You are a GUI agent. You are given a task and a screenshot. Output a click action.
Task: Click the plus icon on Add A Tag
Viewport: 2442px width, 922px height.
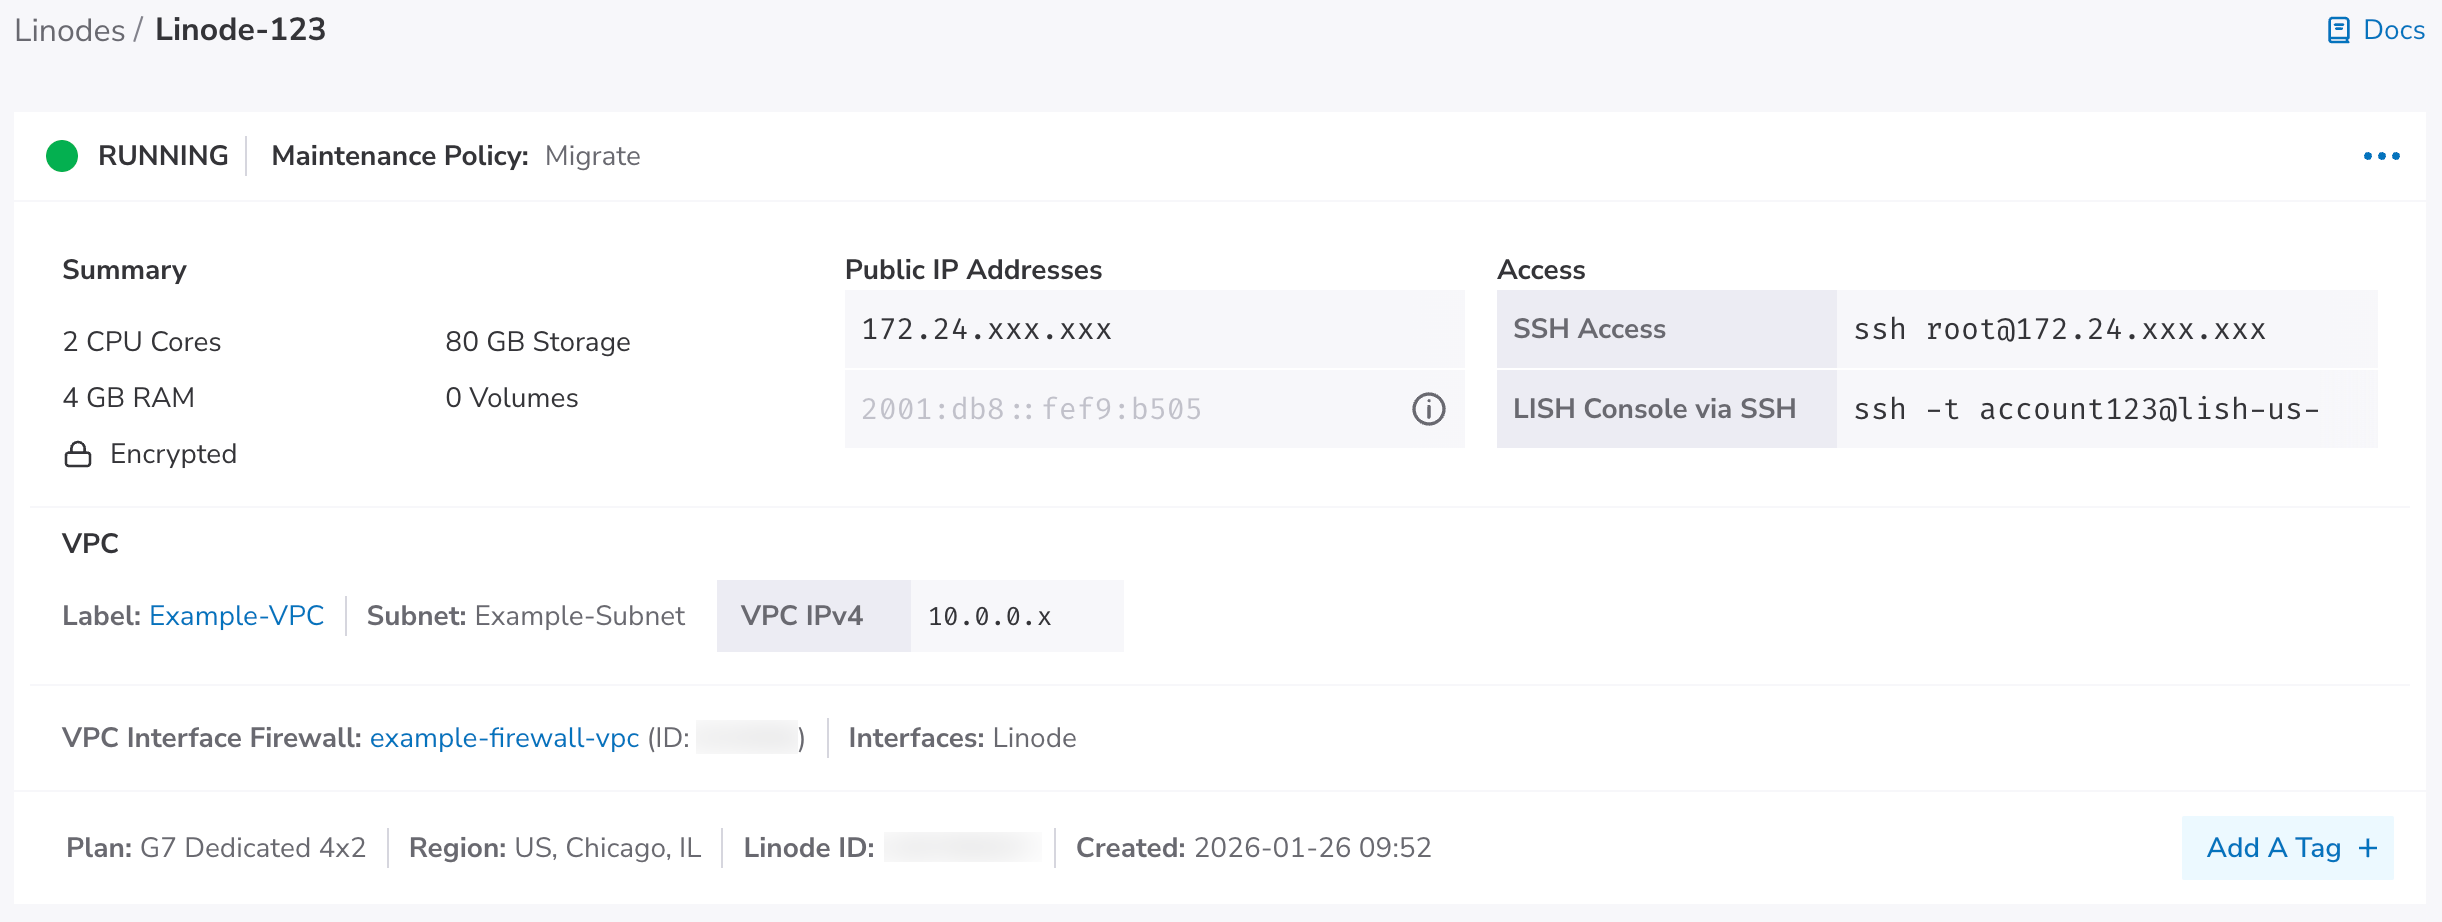tap(2367, 847)
